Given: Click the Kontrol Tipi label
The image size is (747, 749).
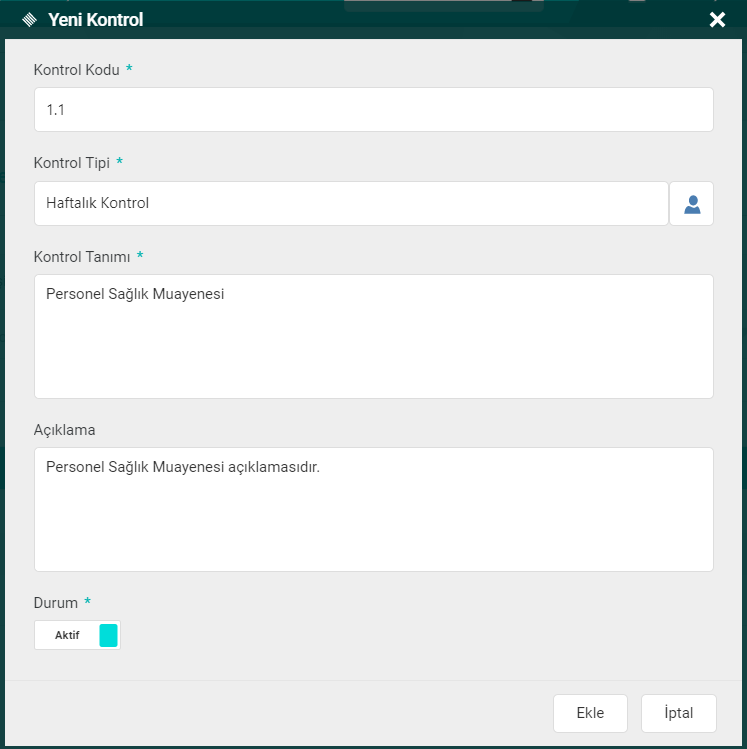Looking at the screenshot, I should pos(72,163).
